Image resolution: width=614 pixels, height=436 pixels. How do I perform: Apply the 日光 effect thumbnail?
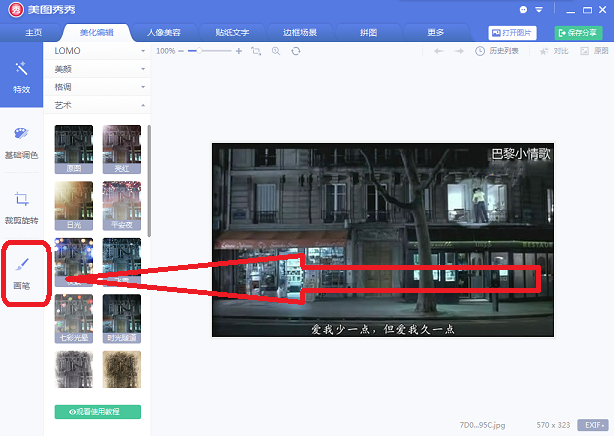74,206
